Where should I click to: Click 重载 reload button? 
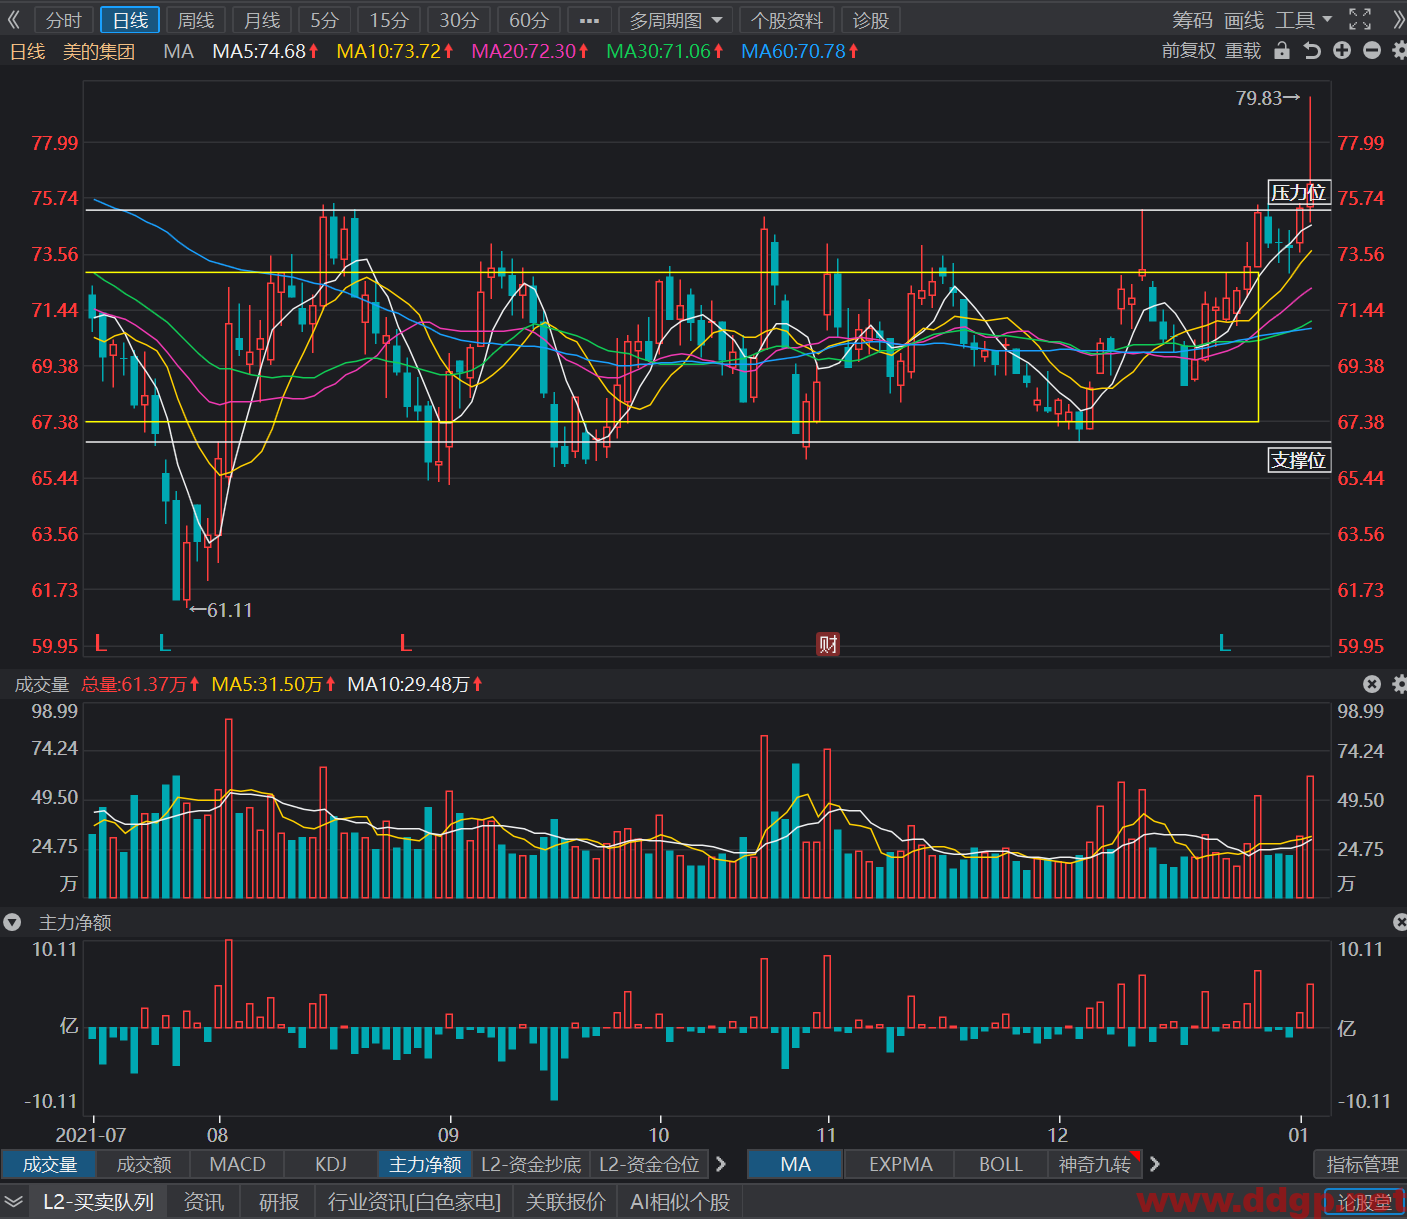coord(1243,51)
